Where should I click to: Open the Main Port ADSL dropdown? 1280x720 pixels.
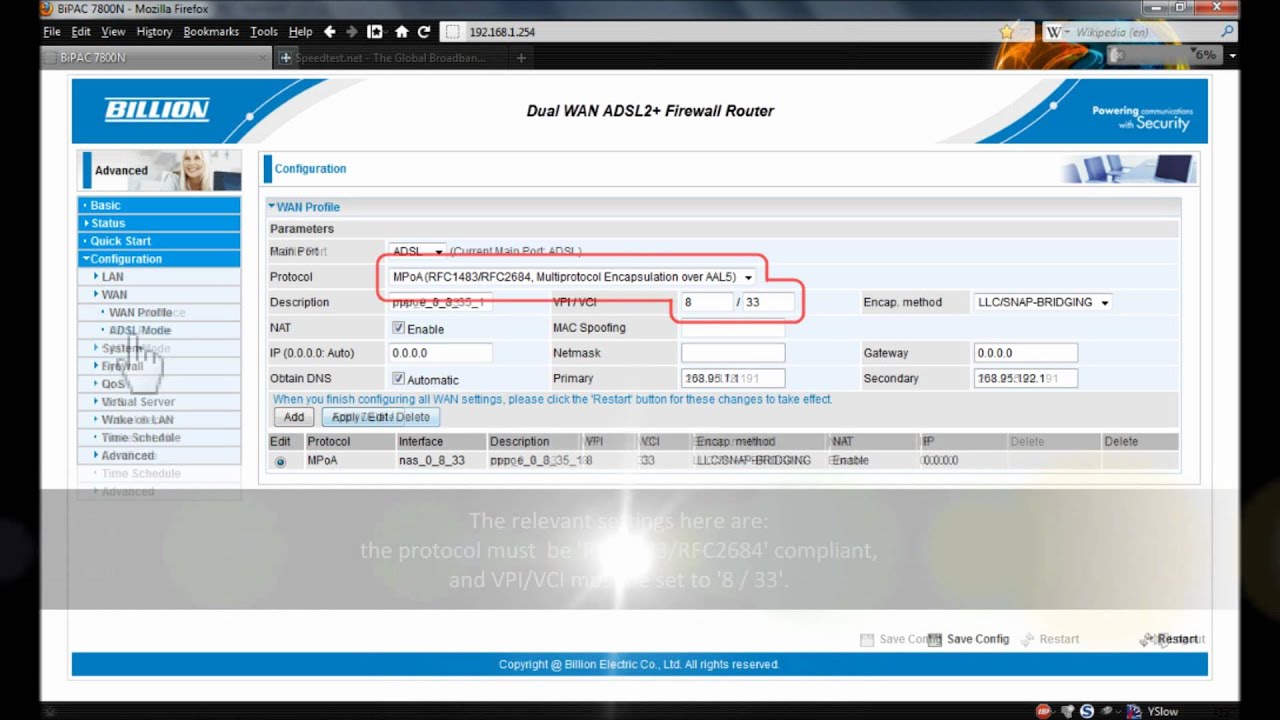pos(418,251)
